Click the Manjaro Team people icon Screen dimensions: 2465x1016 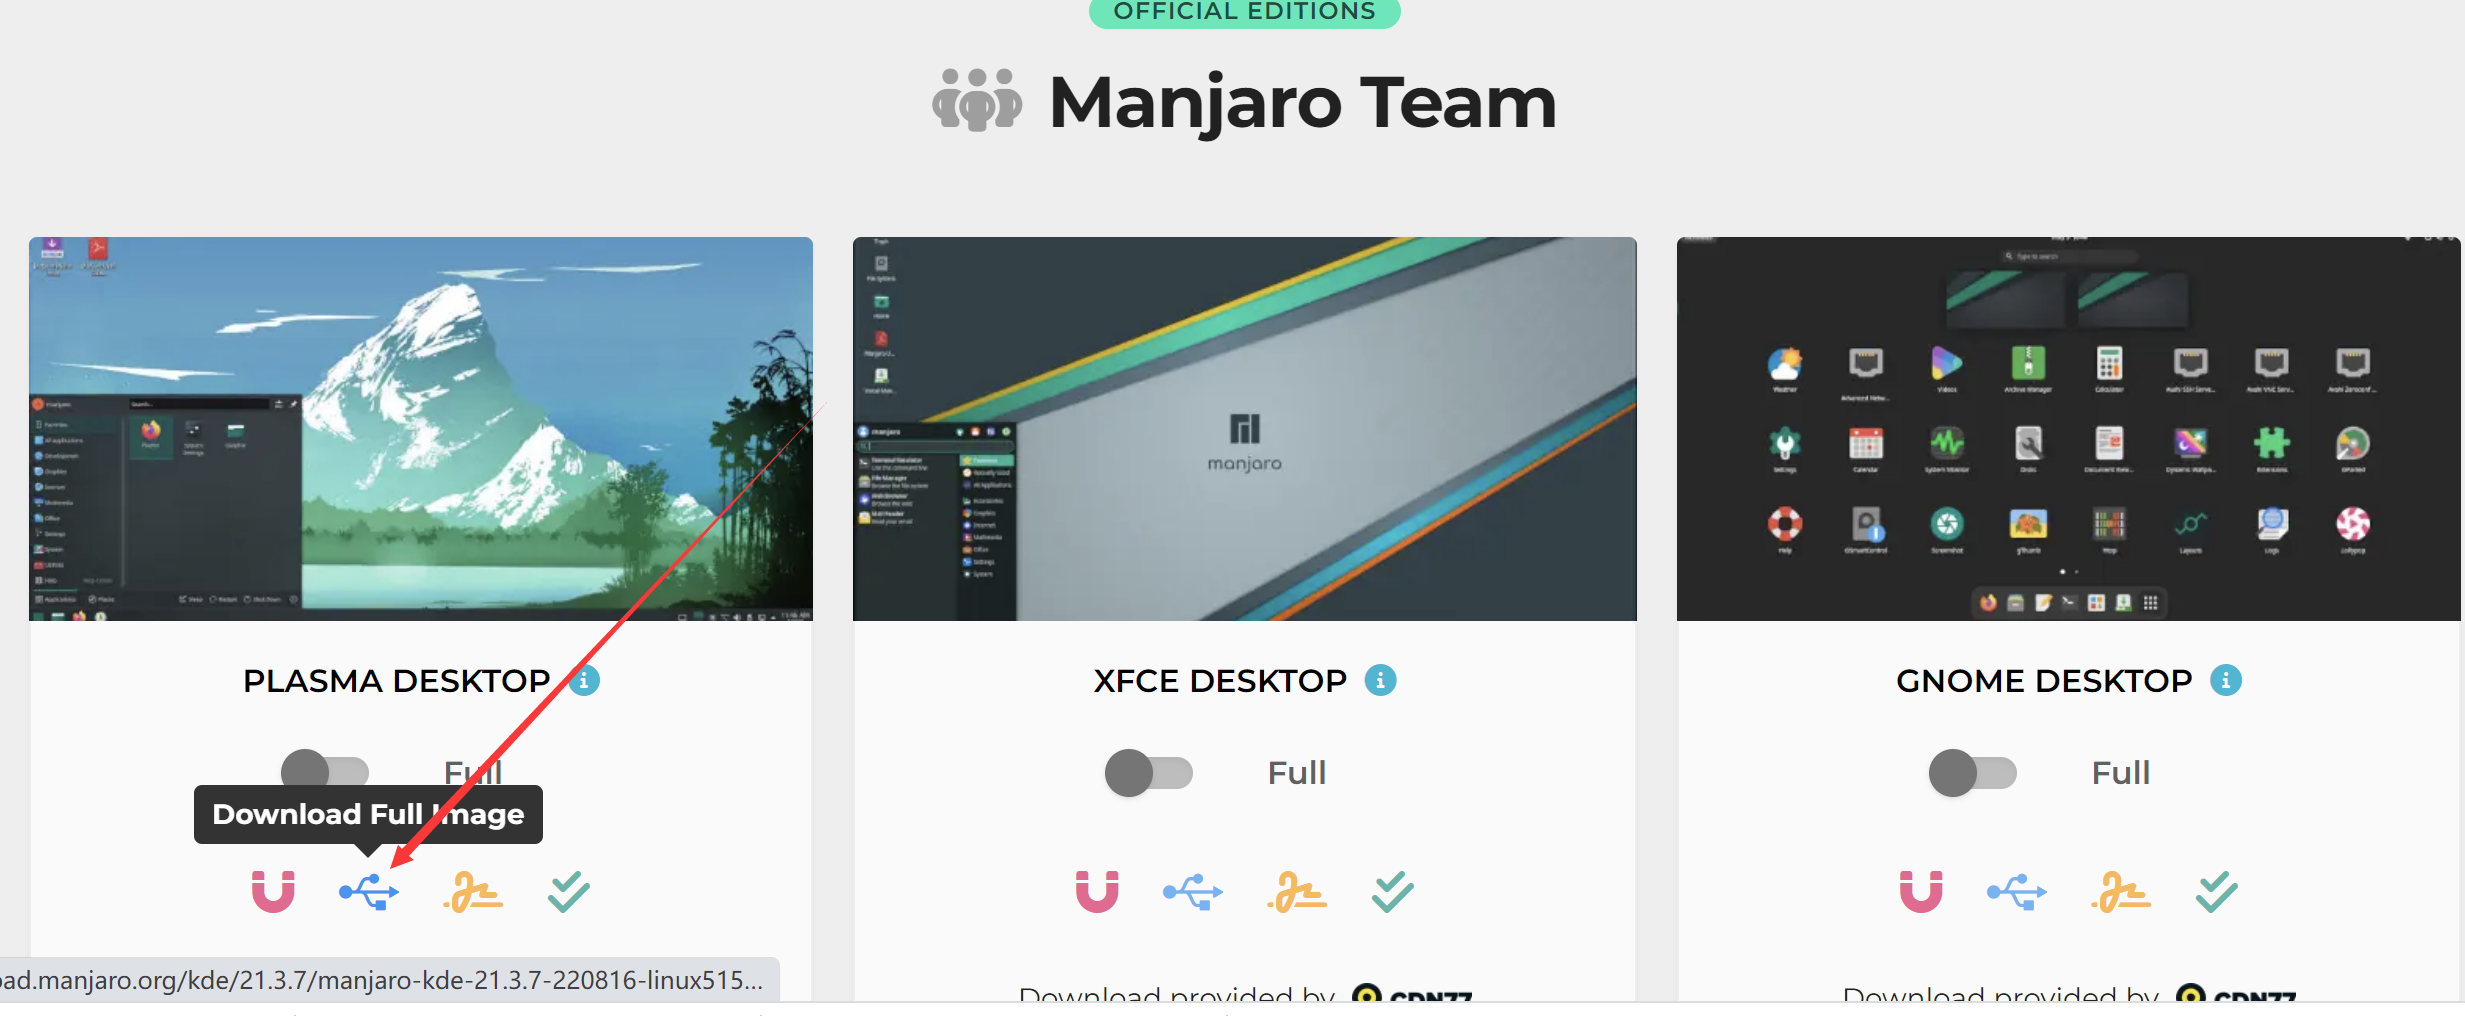[x=977, y=100]
